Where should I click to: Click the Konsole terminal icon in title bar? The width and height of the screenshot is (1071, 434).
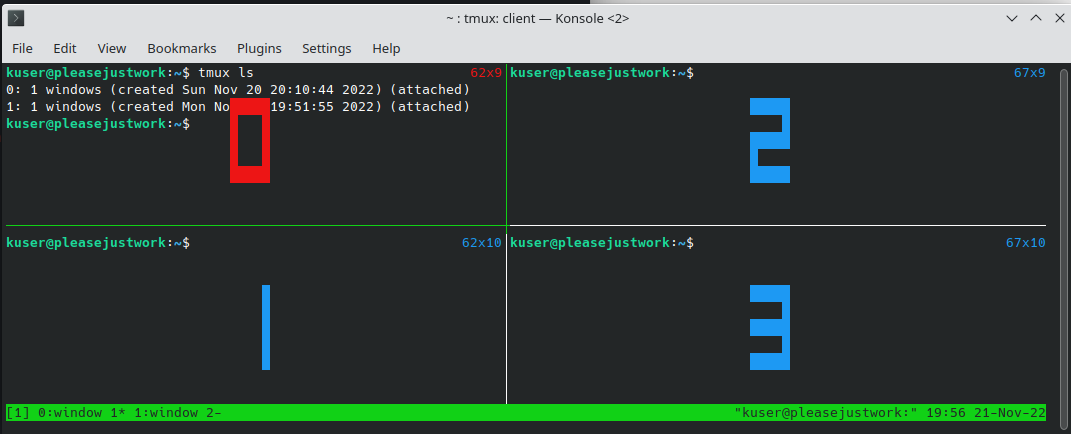click(x=16, y=18)
